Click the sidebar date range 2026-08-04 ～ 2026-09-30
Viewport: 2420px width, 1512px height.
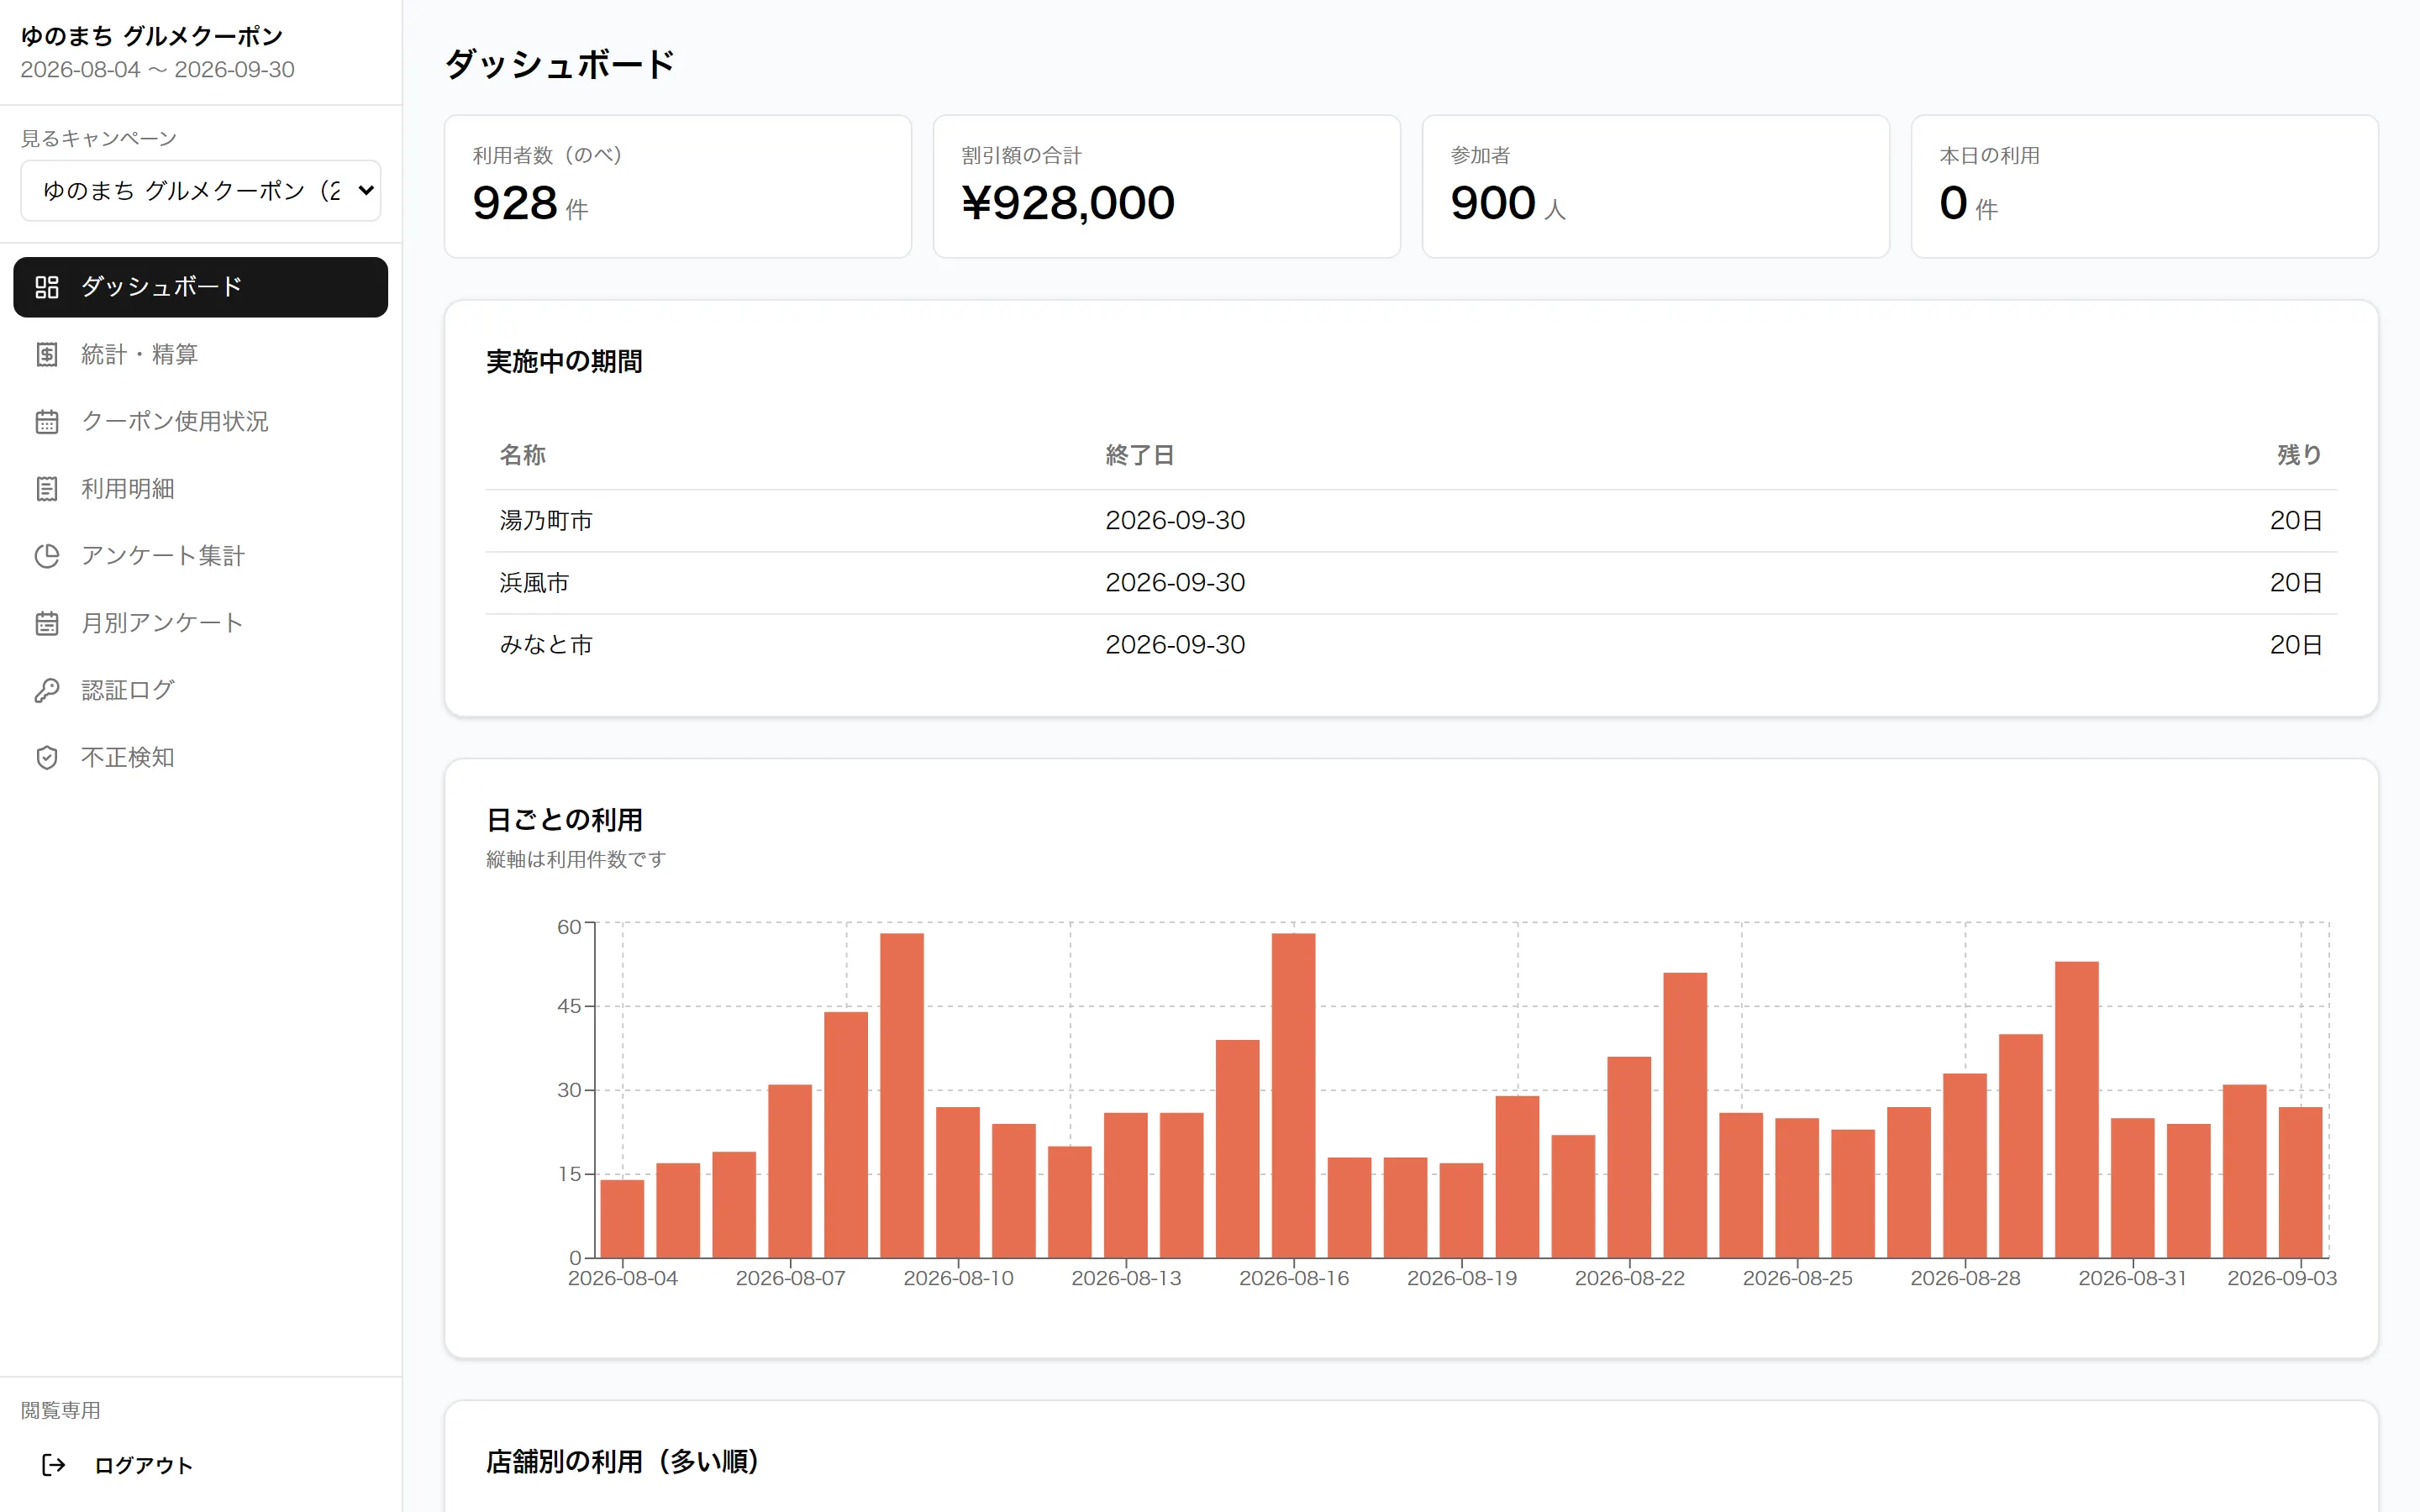pyautogui.click(x=158, y=69)
